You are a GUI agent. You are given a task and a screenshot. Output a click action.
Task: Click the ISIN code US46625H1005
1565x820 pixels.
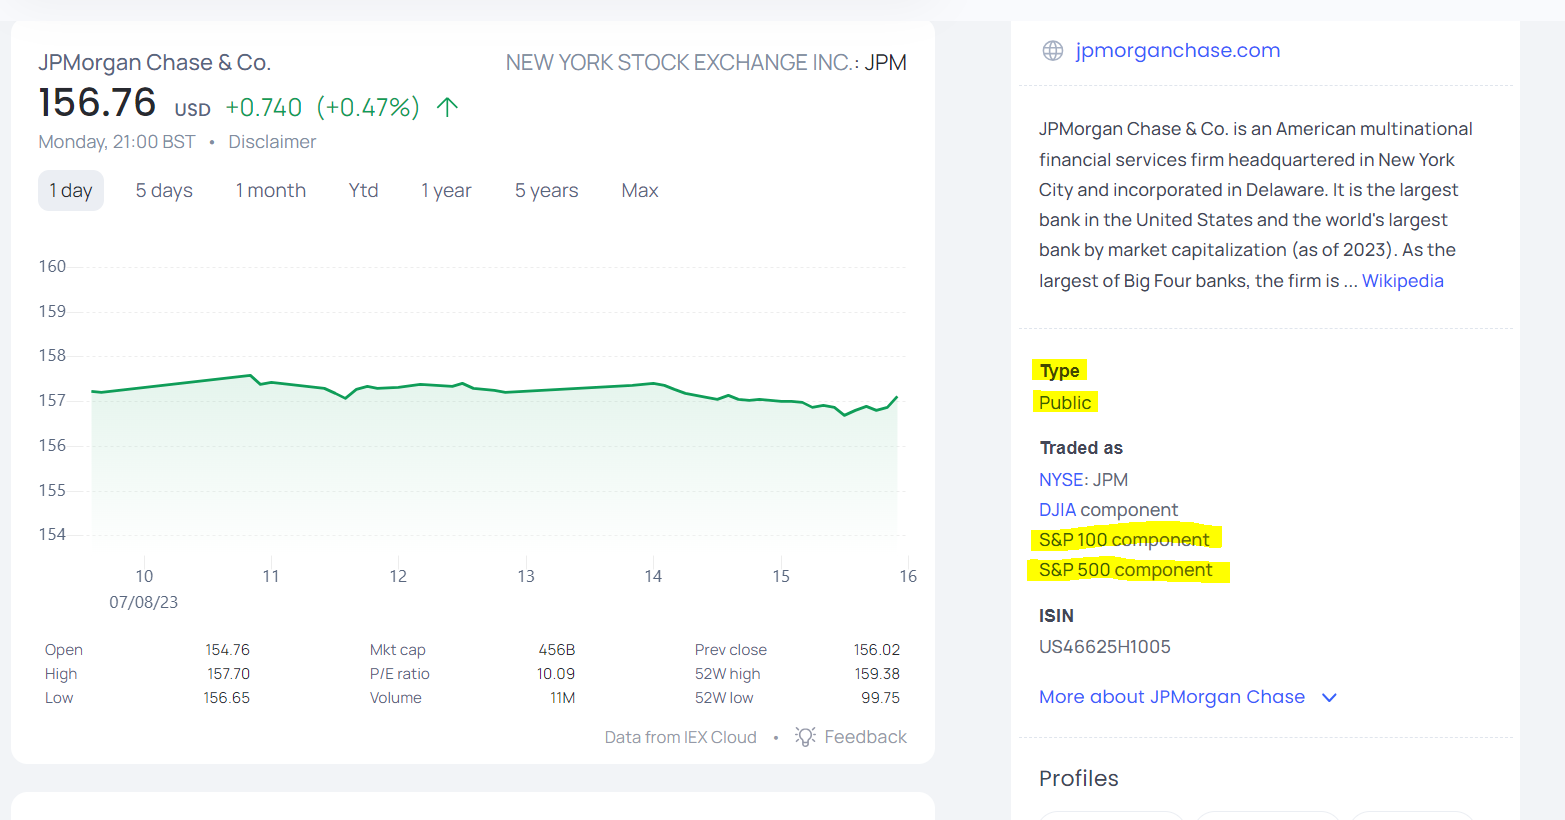[1105, 647]
